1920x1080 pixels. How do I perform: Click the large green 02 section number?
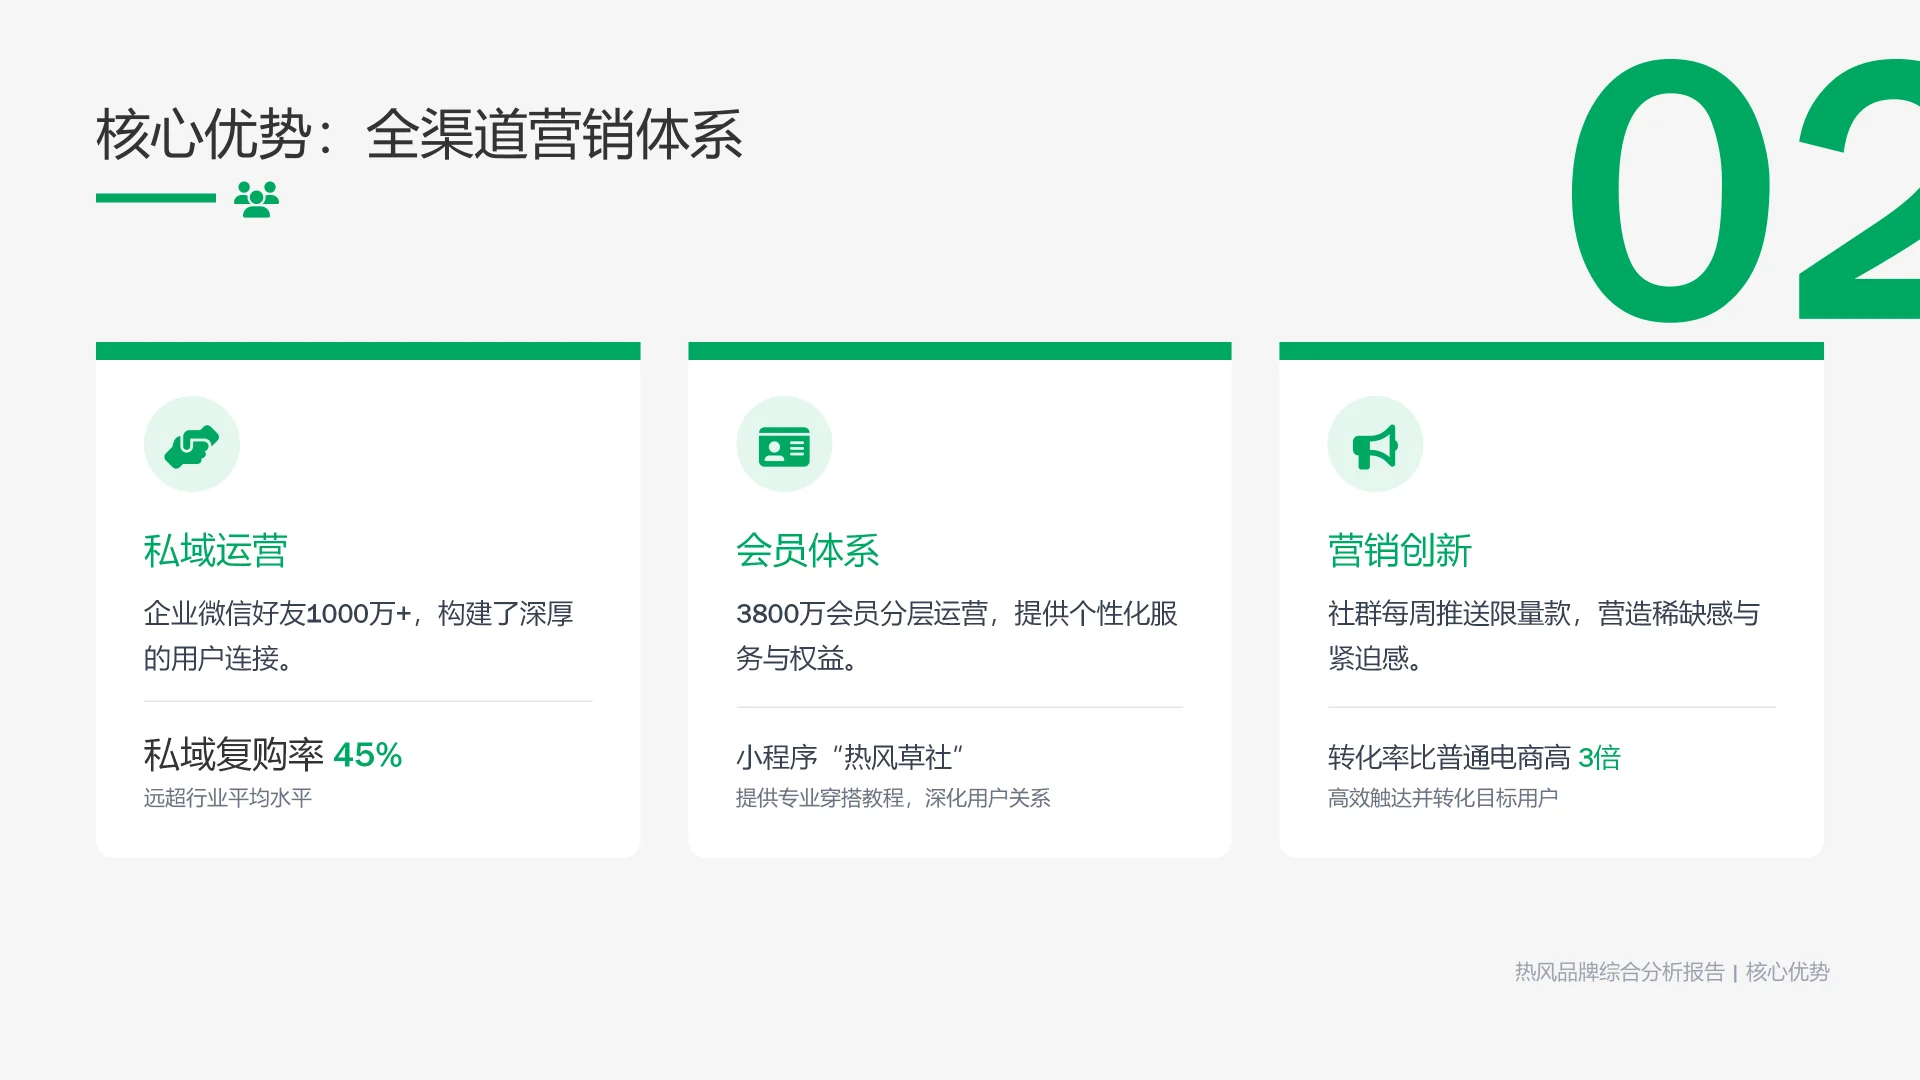(1745, 190)
